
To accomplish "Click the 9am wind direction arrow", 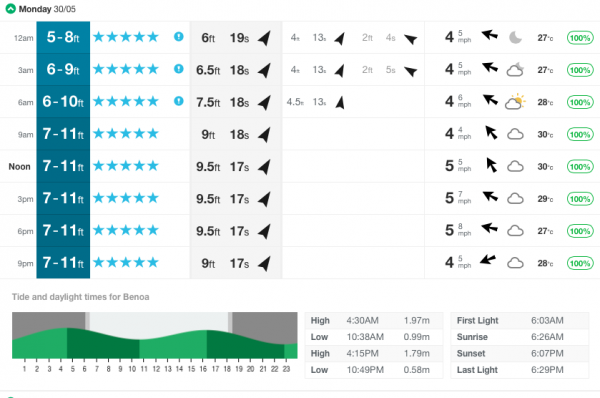I will 491,133.
